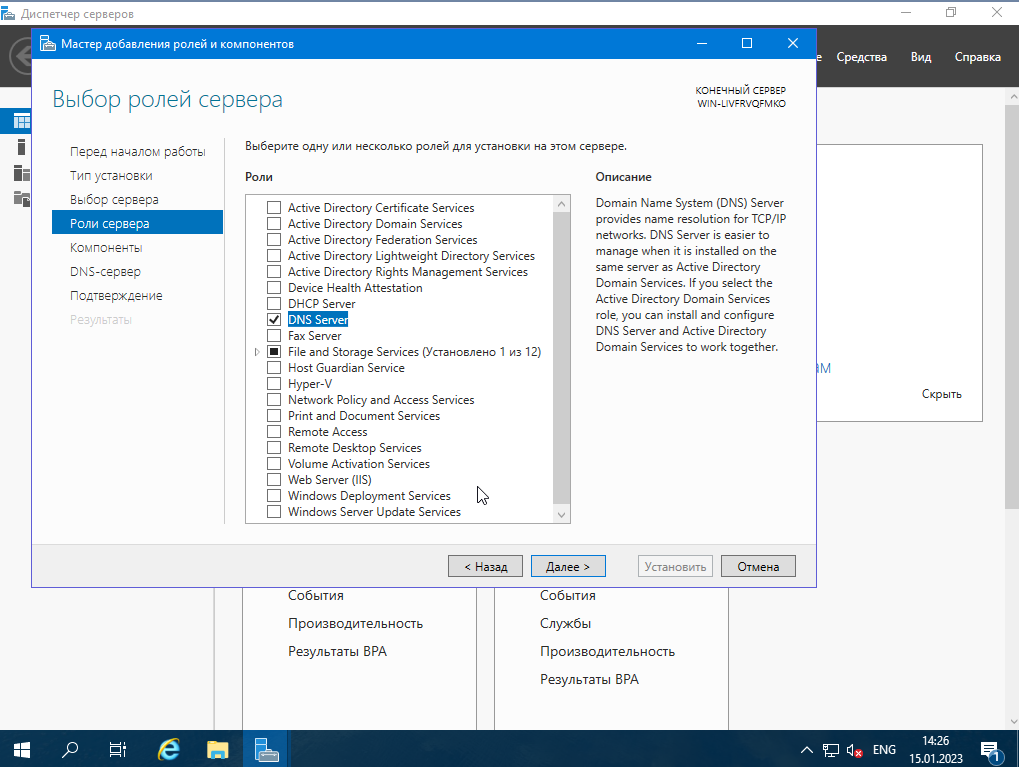The height and width of the screenshot is (767, 1019).
Task: Uncheck the DNS Server role
Action: pyautogui.click(x=274, y=320)
